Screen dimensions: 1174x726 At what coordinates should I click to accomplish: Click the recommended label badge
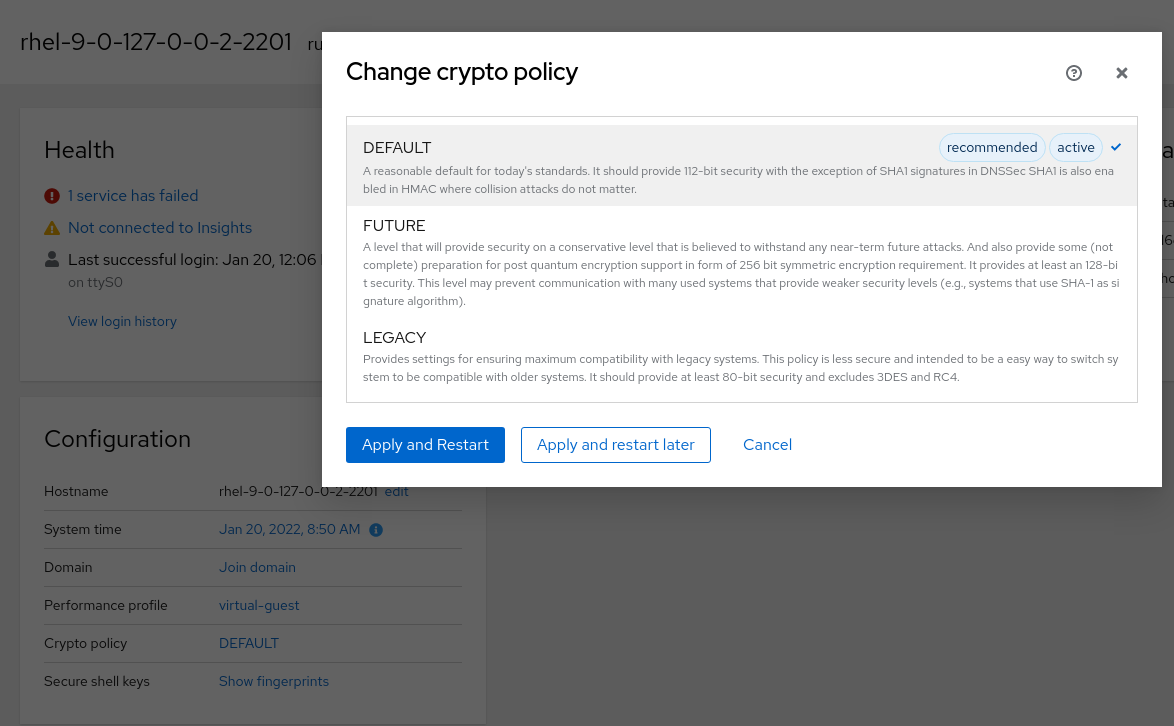992,147
